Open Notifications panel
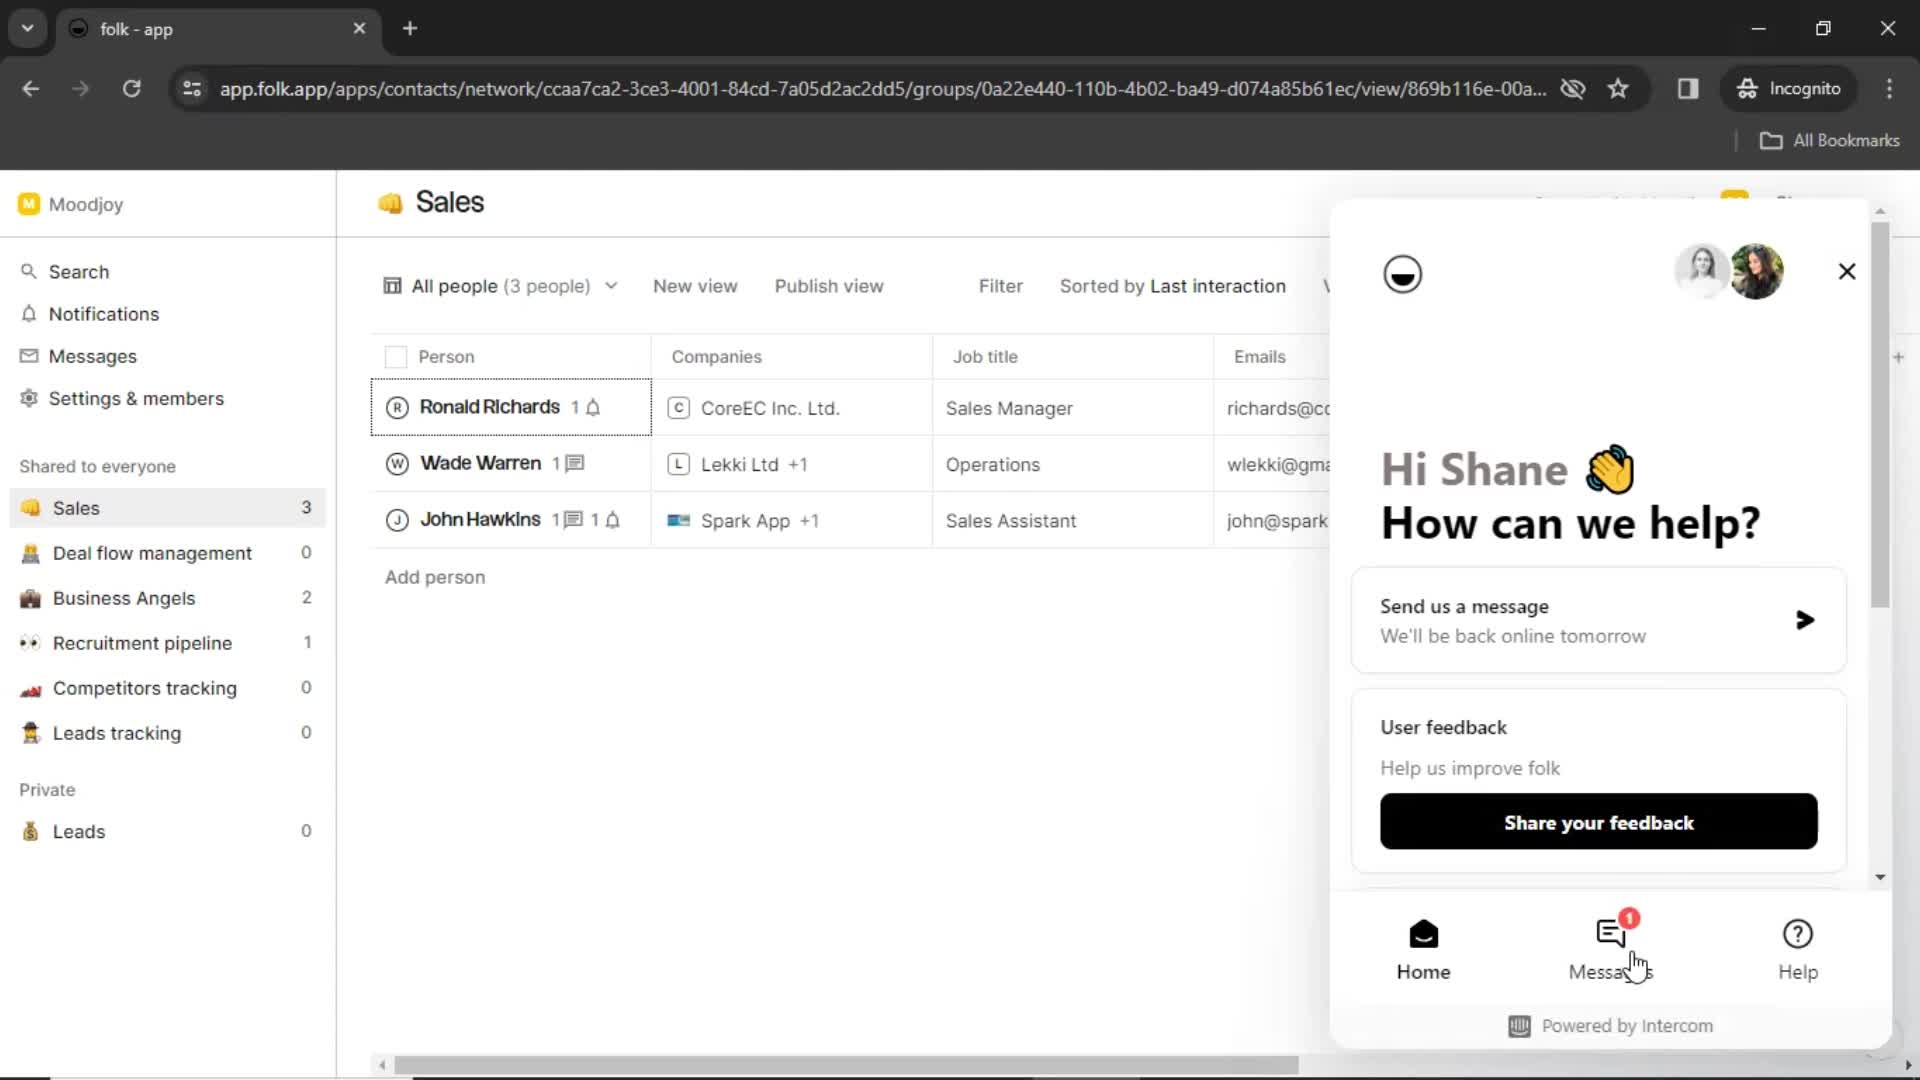Image resolution: width=1920 pixels, height=1080 pixels. click(x=105, y=314)
